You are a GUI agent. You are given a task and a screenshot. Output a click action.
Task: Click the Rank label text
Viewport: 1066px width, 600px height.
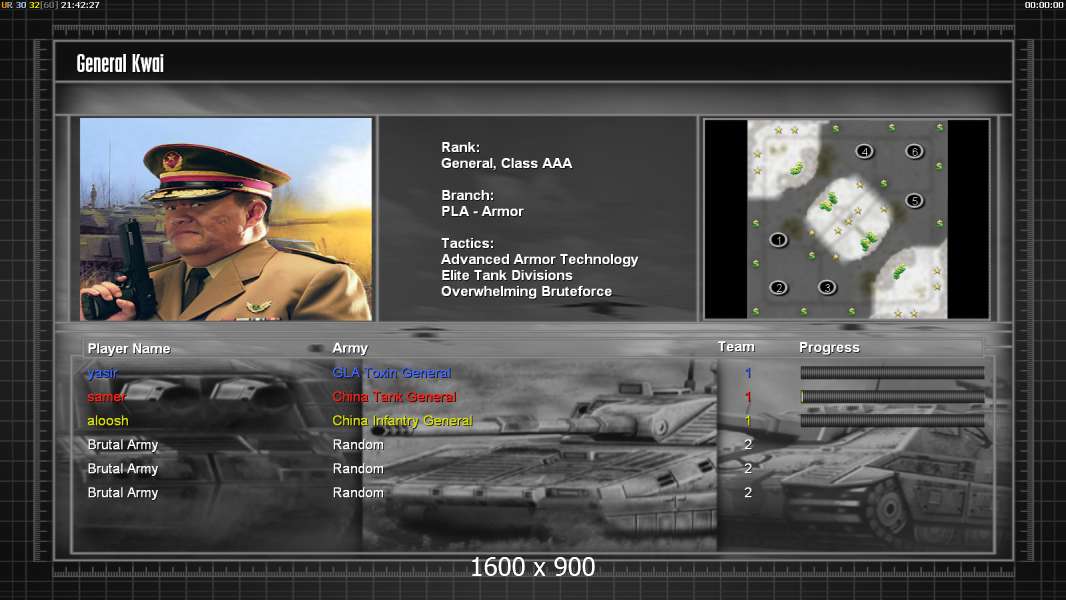click(x=460, y=147)
